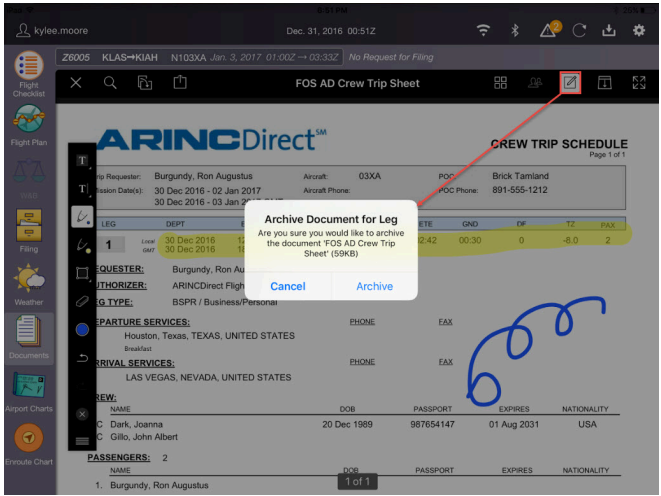
Task: Click the No Request for Filing status
Action: (x=391, y=57)
